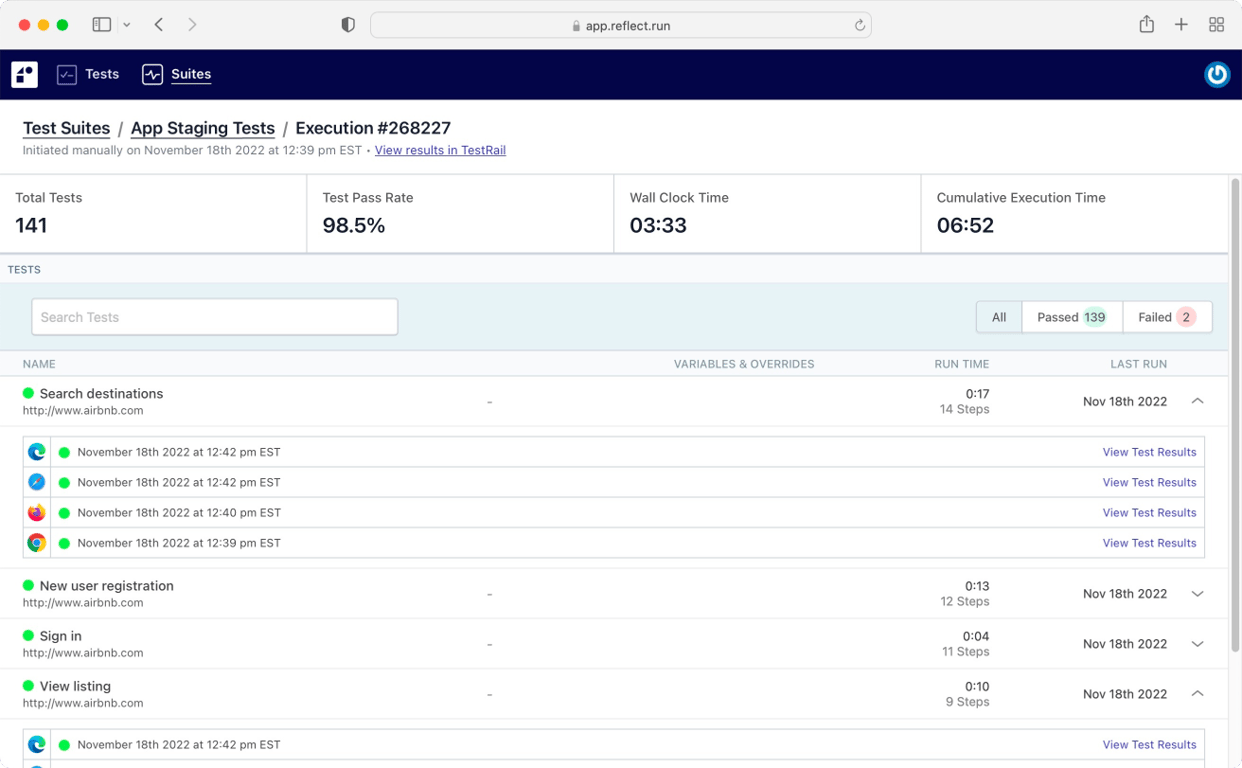Filter by Passed 139 tests
Screen dimensions: 1242x768
(1072, 317)
